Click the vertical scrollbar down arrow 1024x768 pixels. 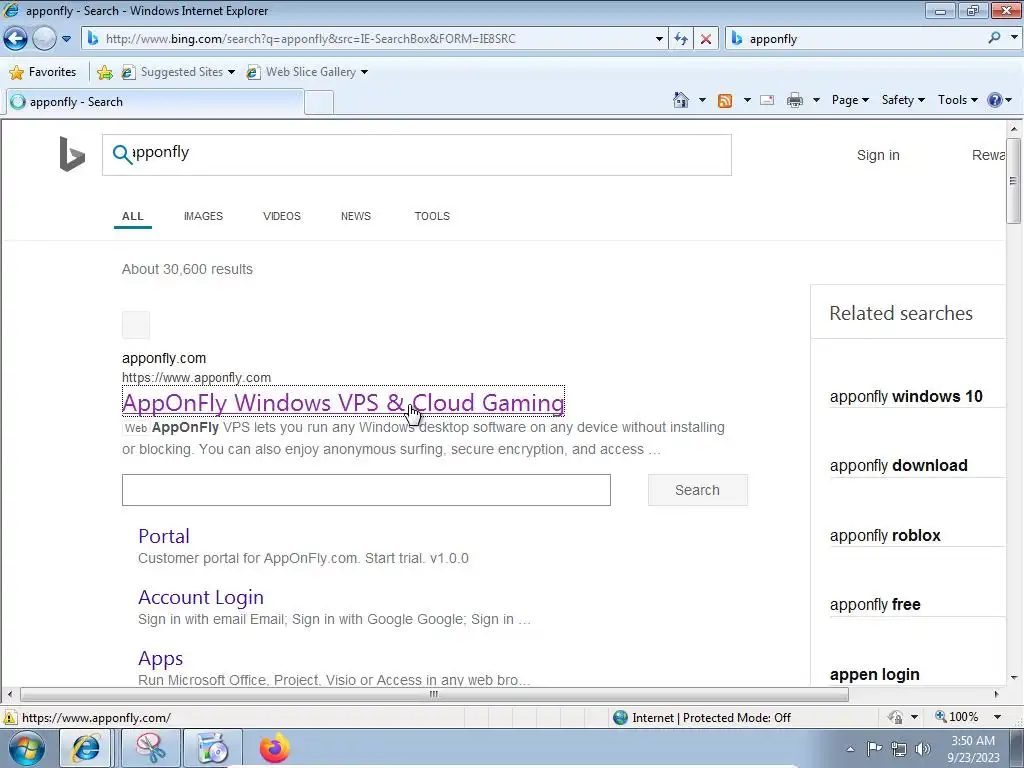click(x=1013, y=677)
